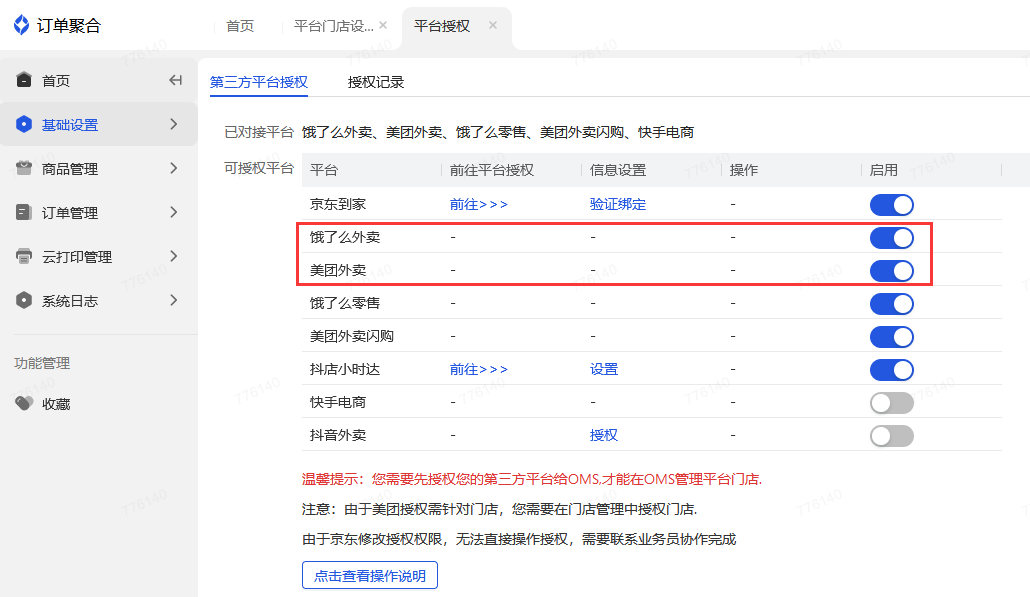Toggle the 饿了么外卖 enable switch

891,238
